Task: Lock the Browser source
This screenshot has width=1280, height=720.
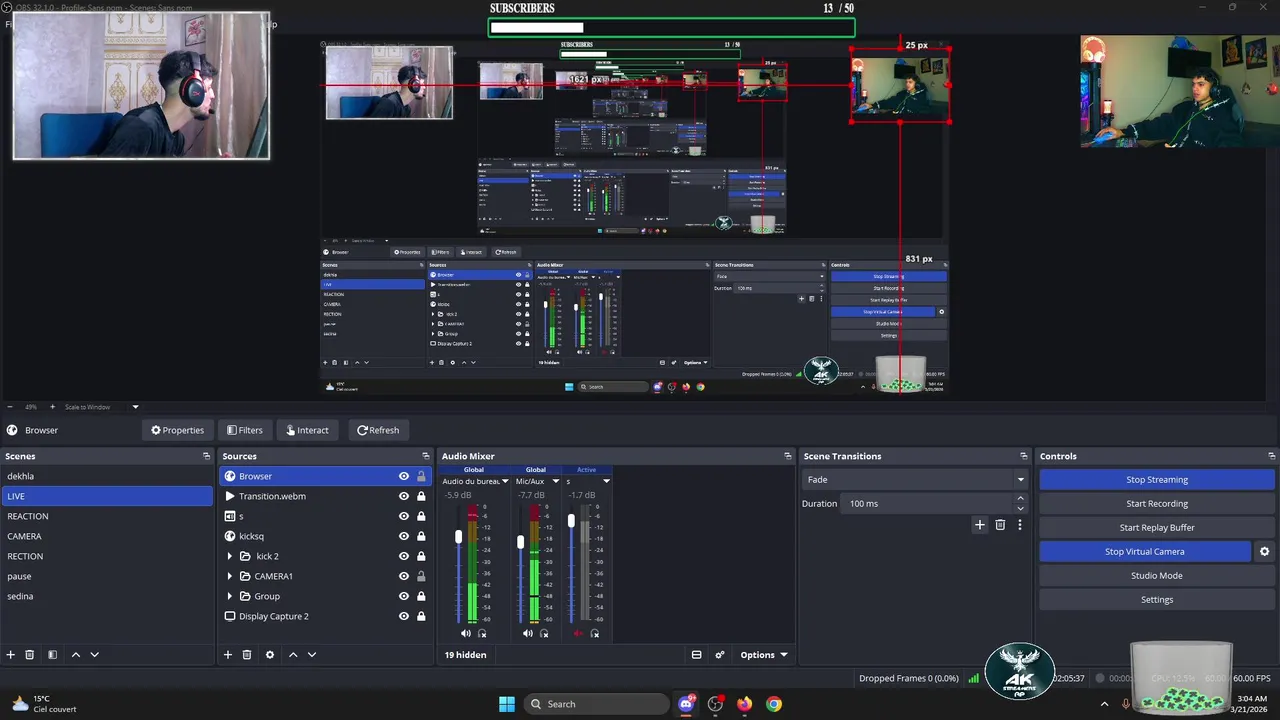Action: click(x=421, y=476)
